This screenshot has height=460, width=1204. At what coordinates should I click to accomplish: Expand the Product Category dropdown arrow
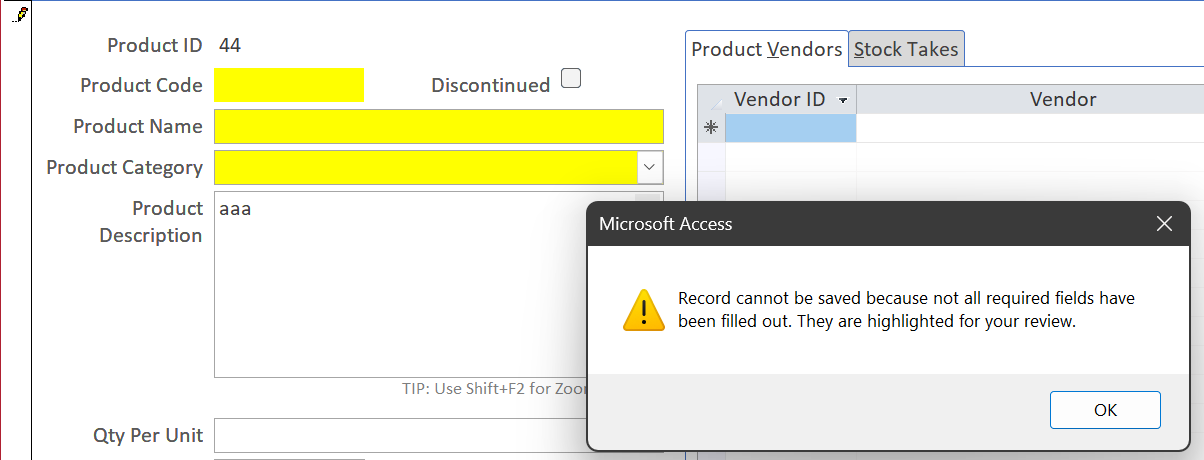tap(650, 167)
